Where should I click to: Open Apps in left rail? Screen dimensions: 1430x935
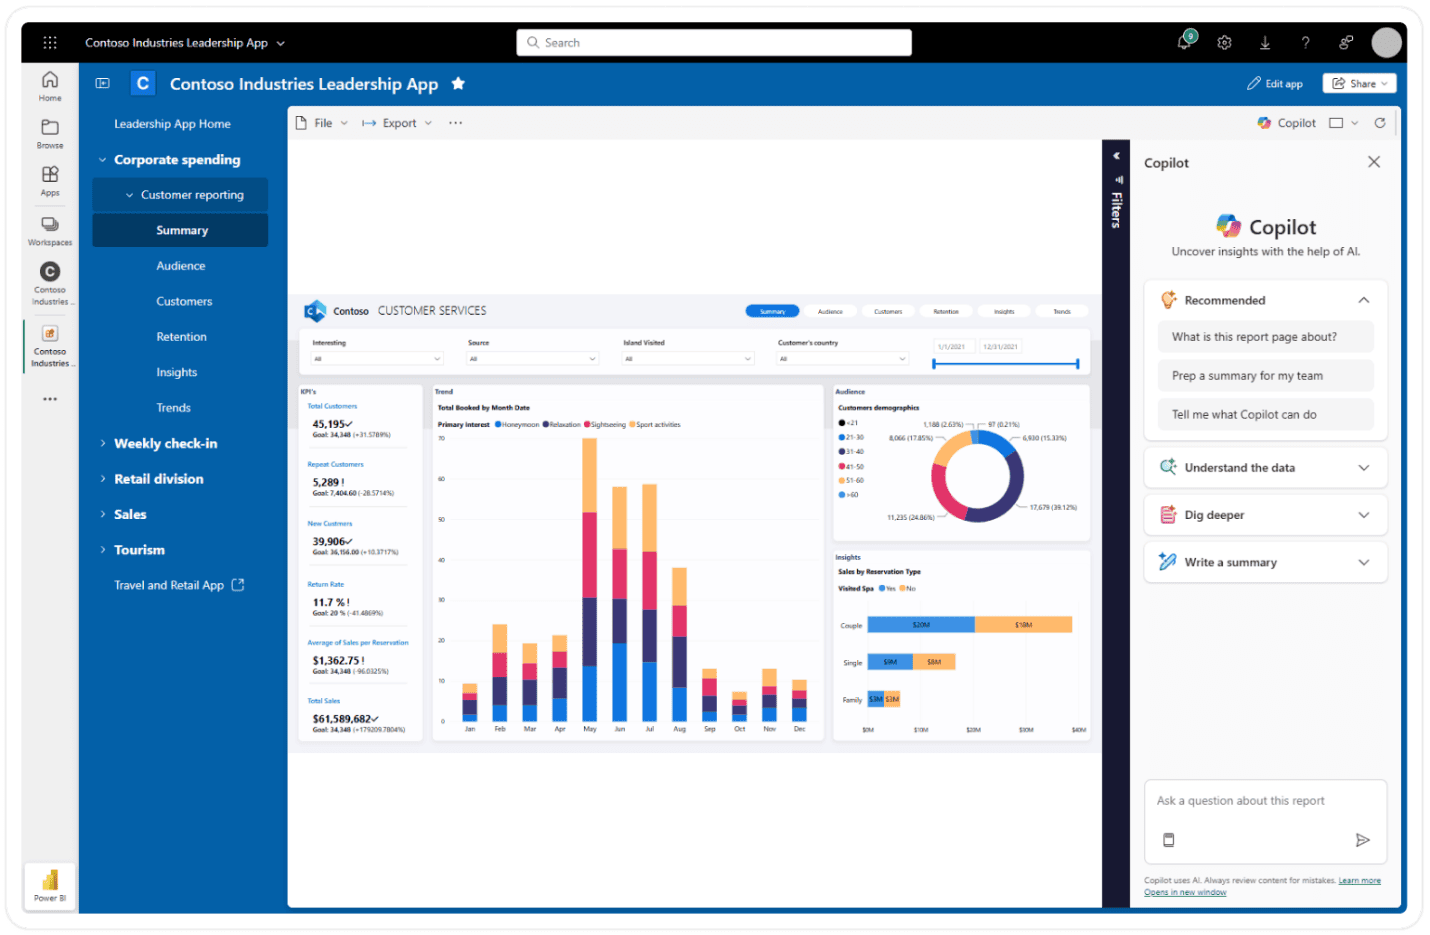point(50,181)
